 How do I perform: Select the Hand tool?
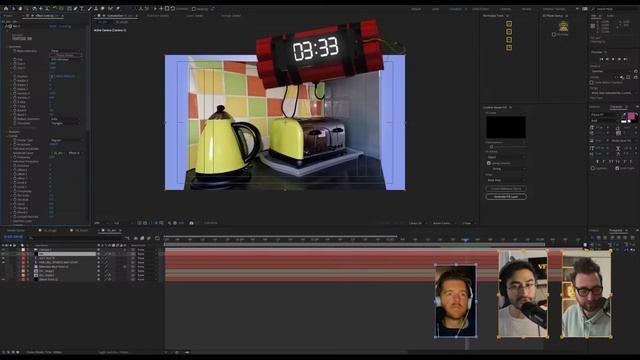pos(20,9)
